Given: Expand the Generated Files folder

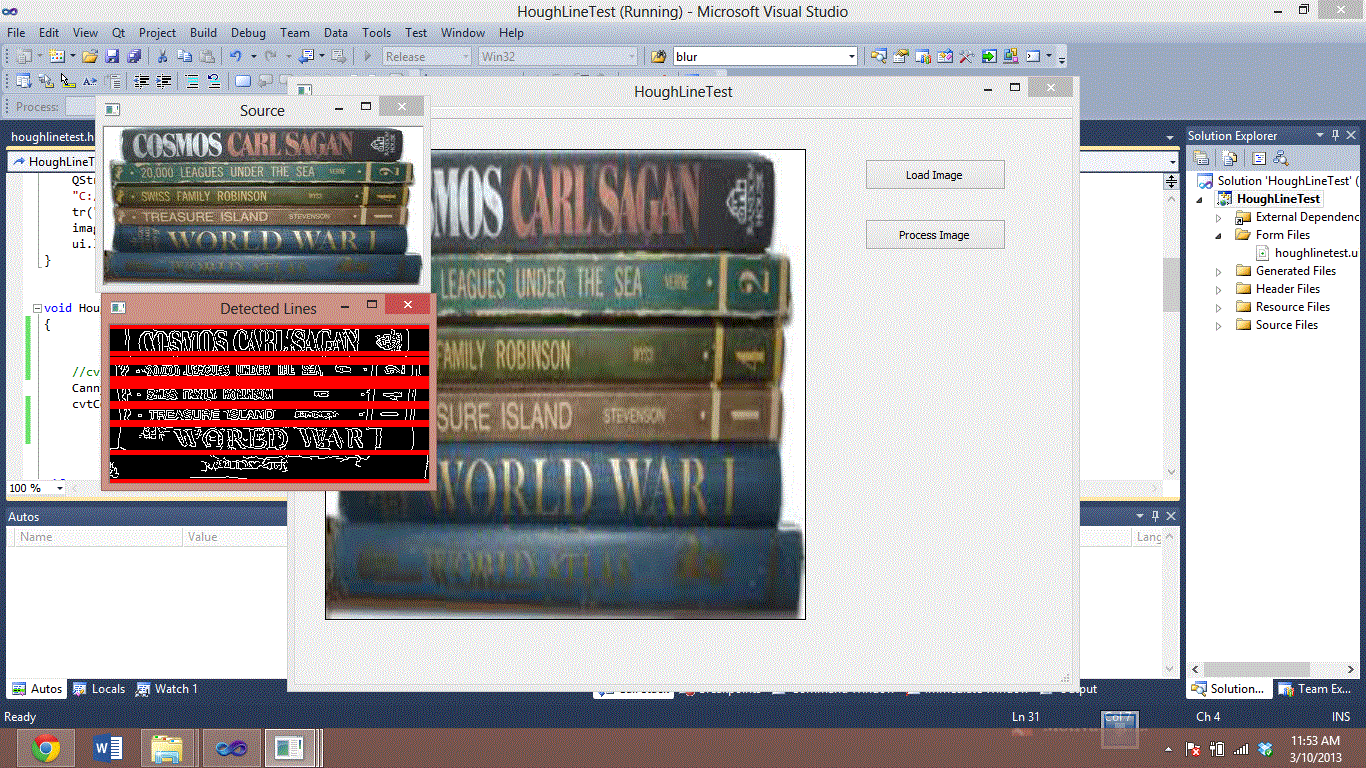Looking at the screenshot, I should coord(1218,271).
